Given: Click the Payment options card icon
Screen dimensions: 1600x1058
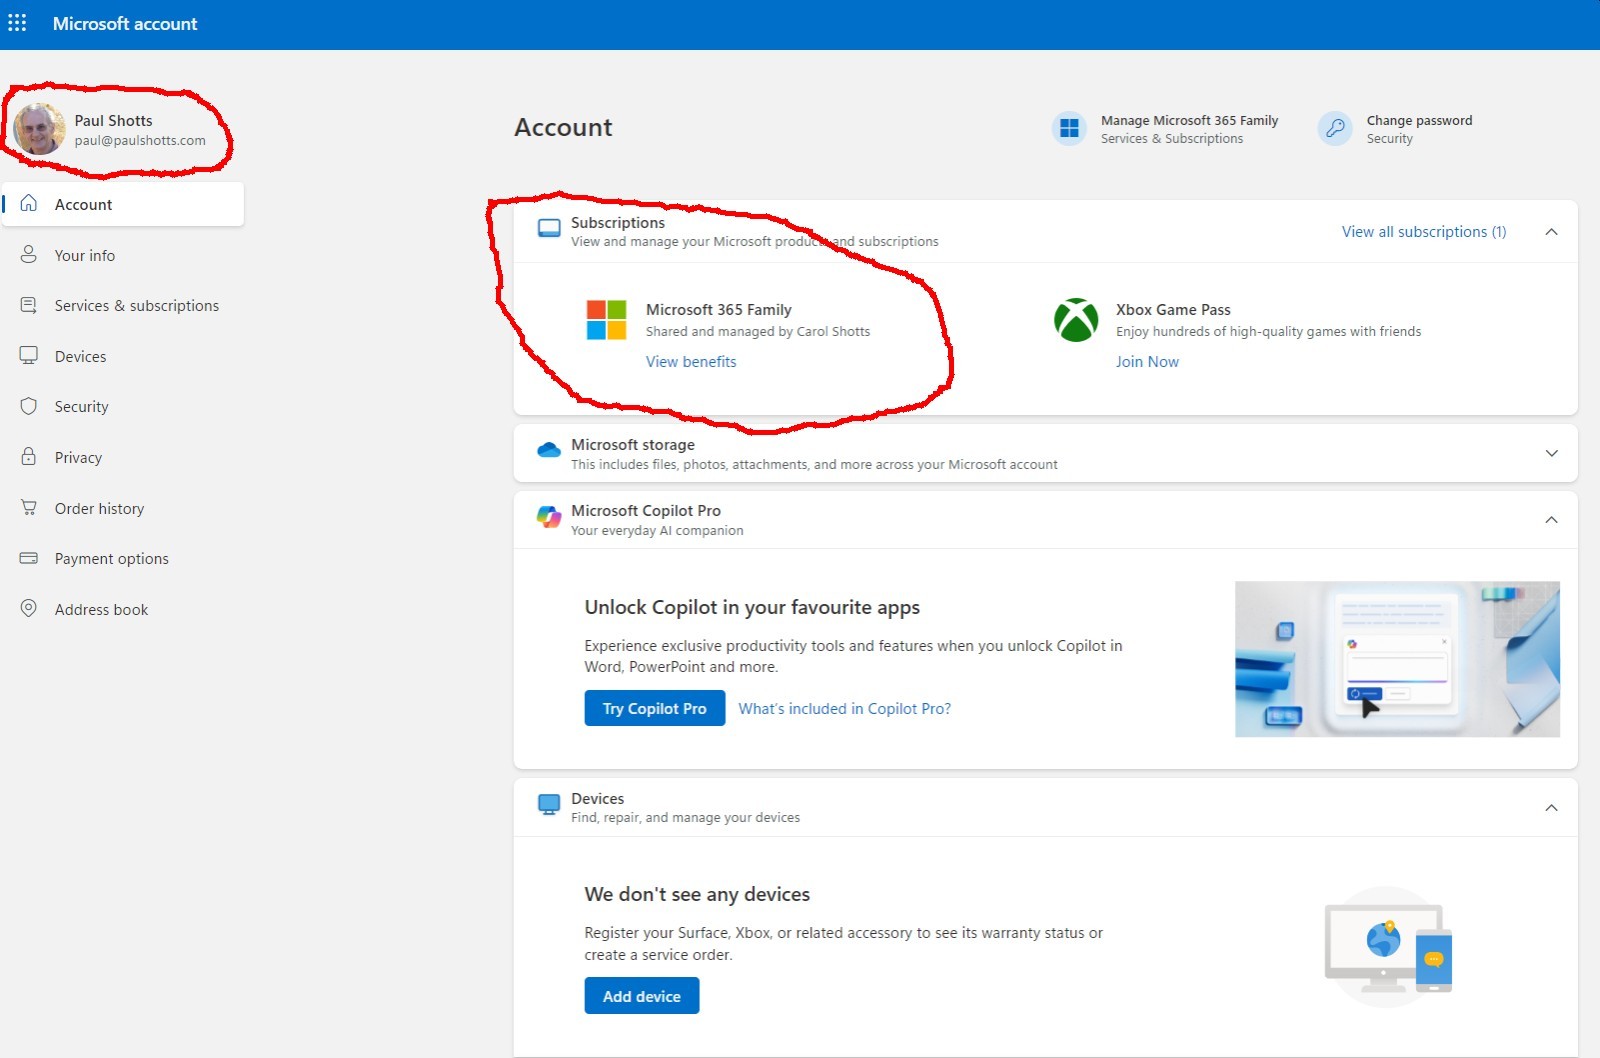Looking at the screenshot, I should point(29,558).
